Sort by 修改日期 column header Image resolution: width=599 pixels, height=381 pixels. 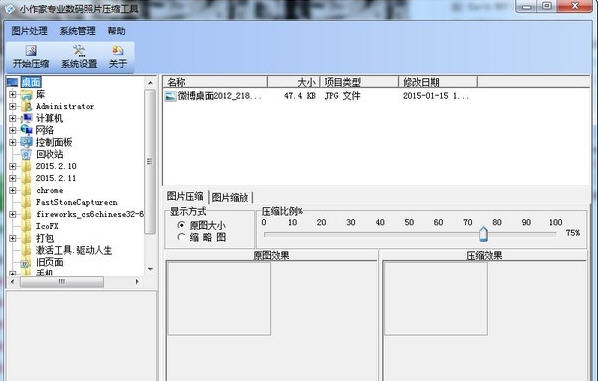(438, 82)
